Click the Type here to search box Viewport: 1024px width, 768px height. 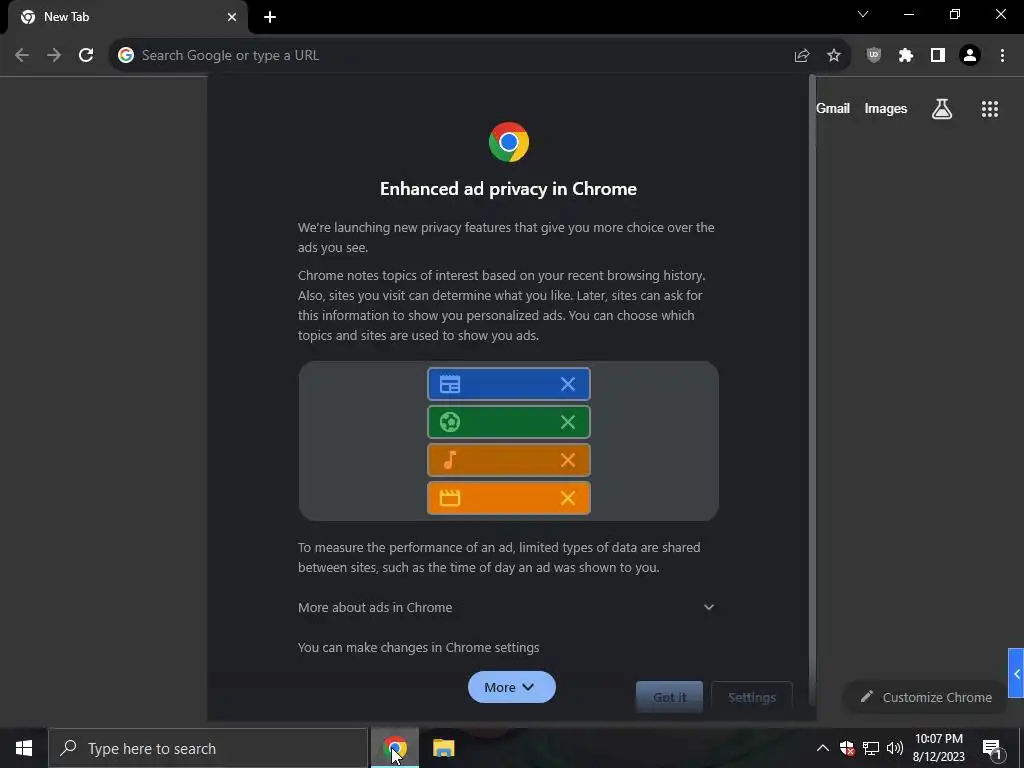(x=208, y=748)
